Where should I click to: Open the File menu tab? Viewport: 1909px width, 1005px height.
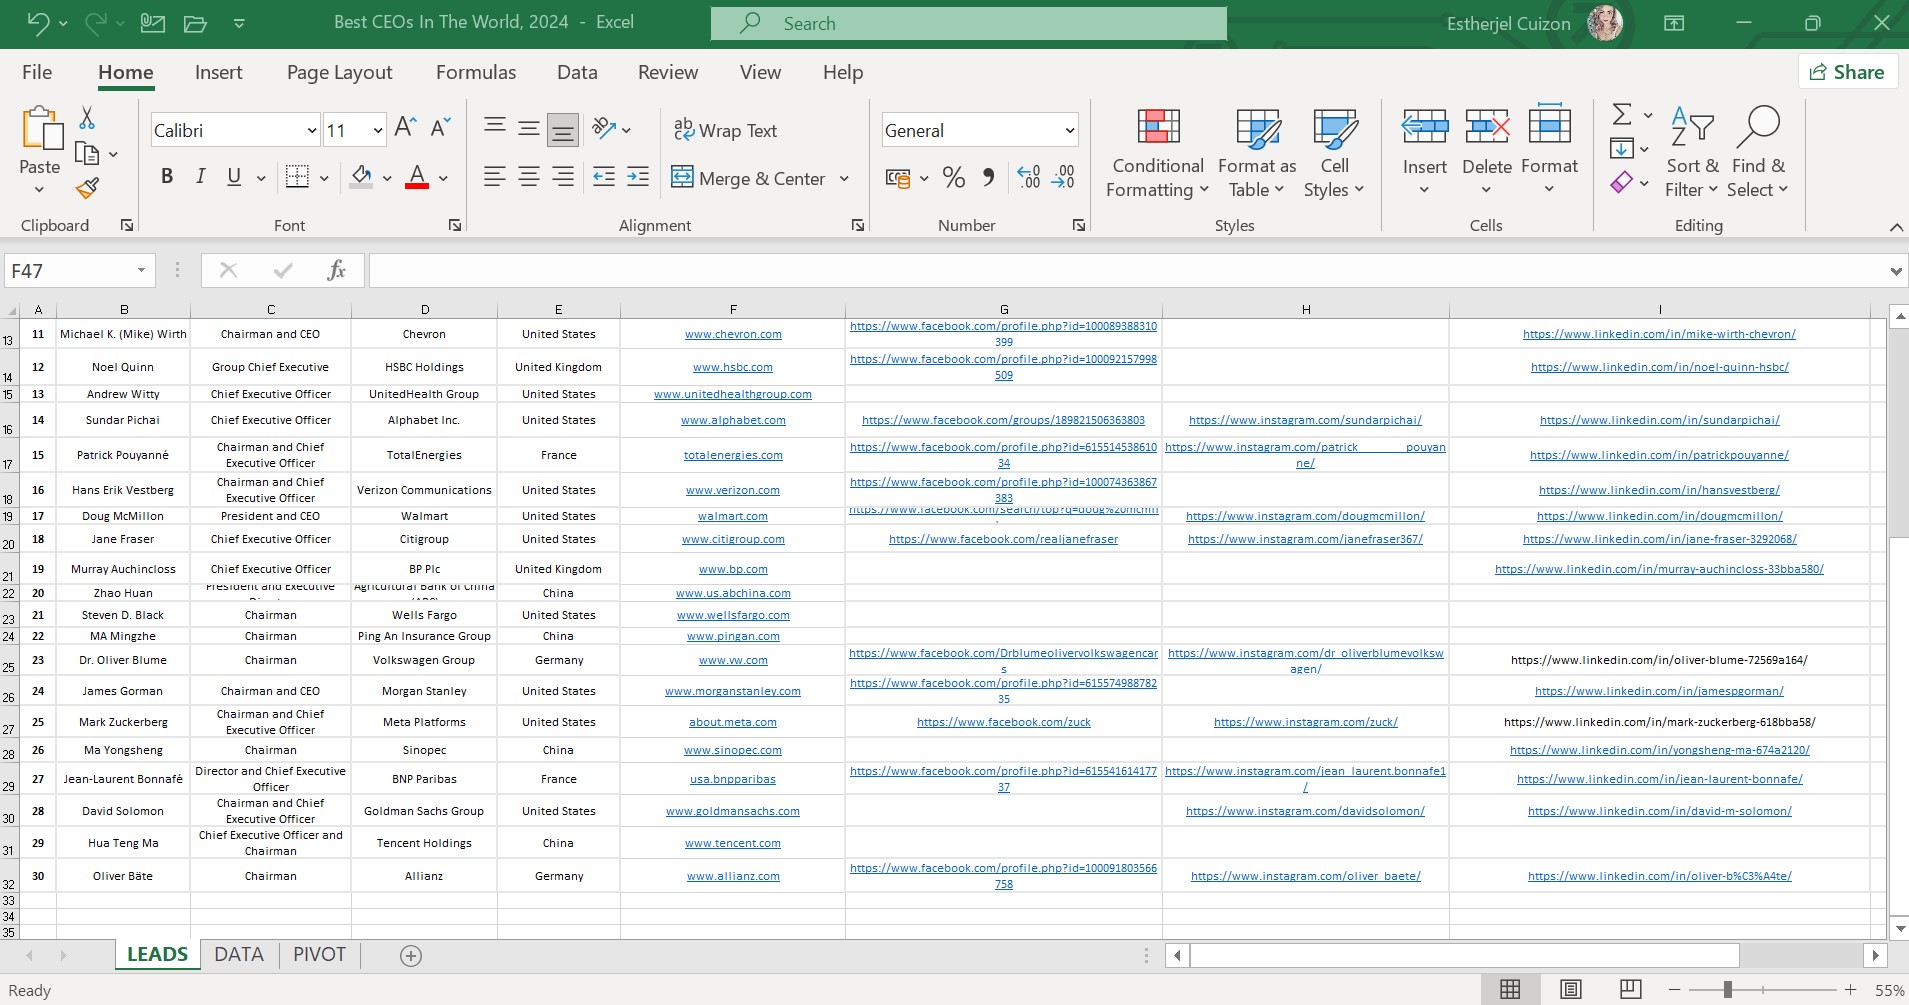point(37,72)
